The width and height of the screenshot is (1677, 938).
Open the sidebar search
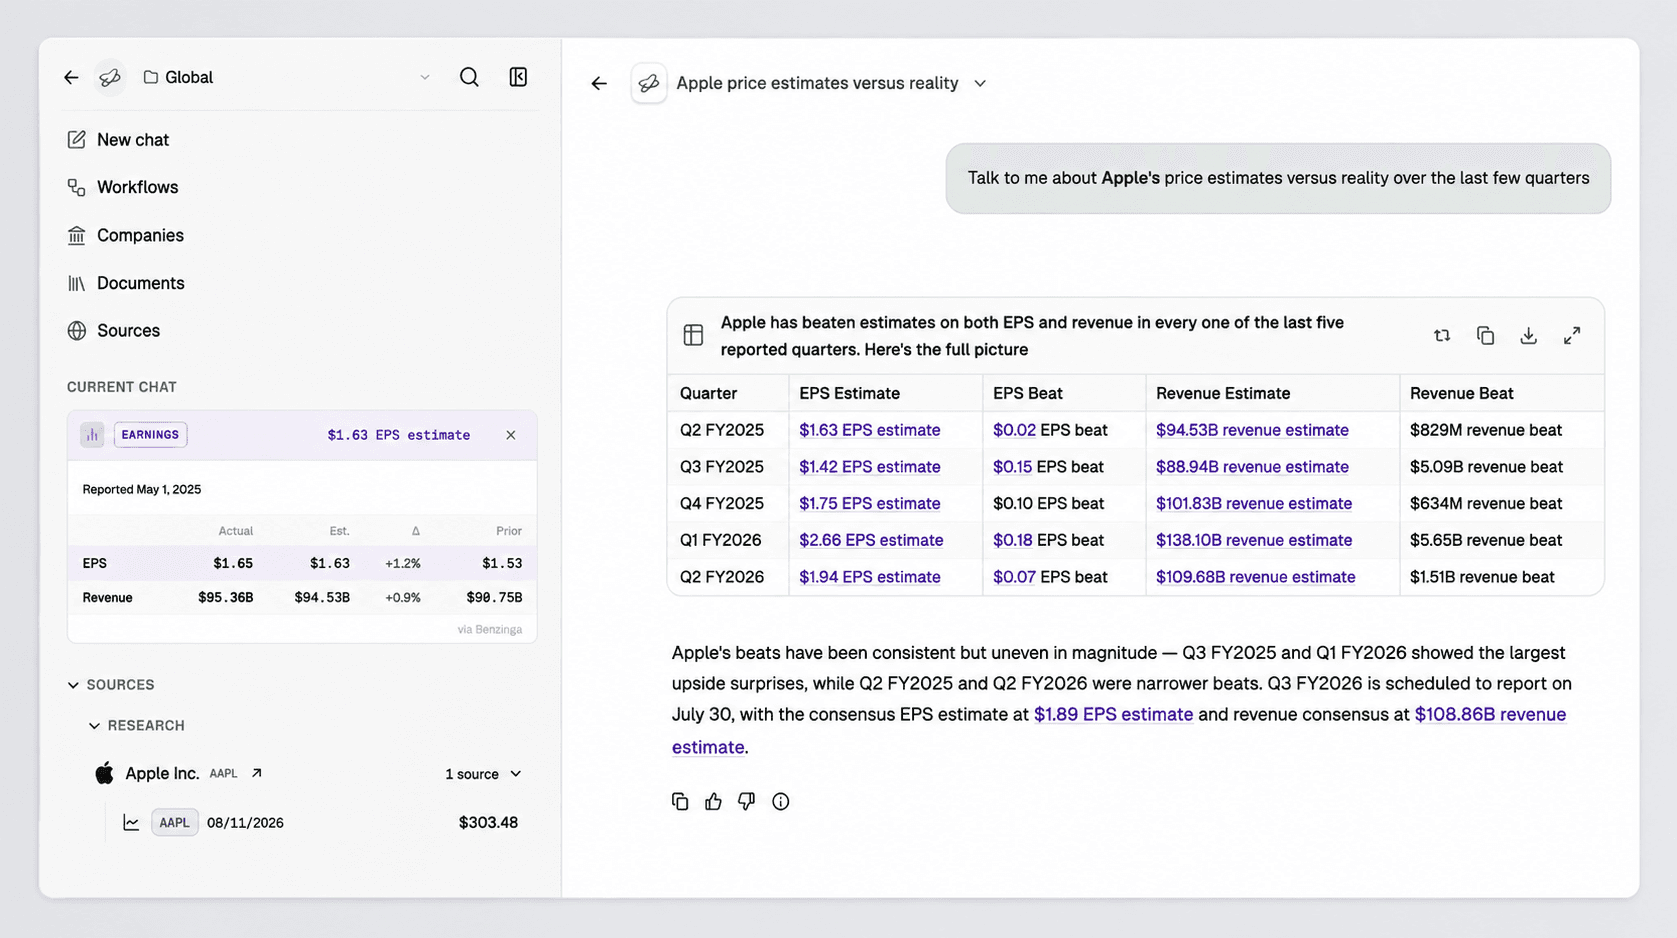pyautogui.click(x=469, y=77)
